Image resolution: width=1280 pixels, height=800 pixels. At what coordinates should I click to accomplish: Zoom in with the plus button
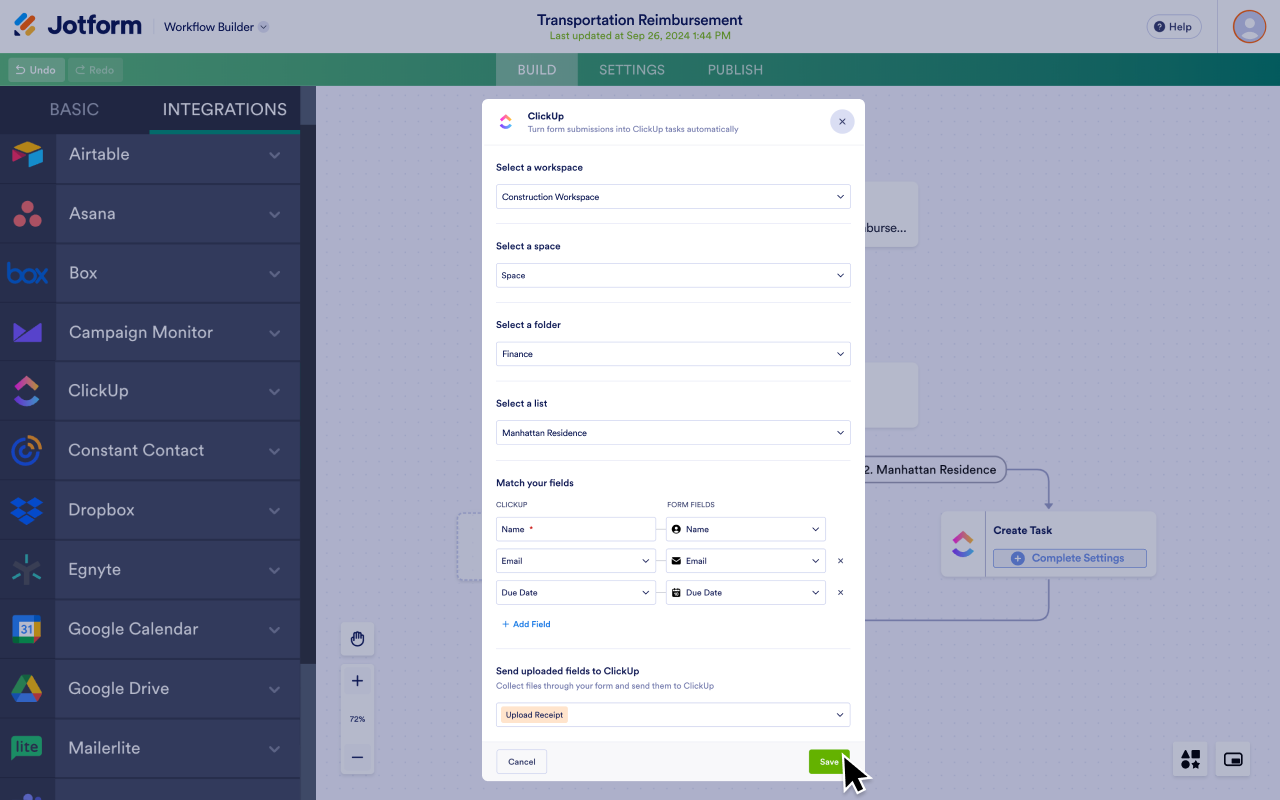tap(357, 681)
